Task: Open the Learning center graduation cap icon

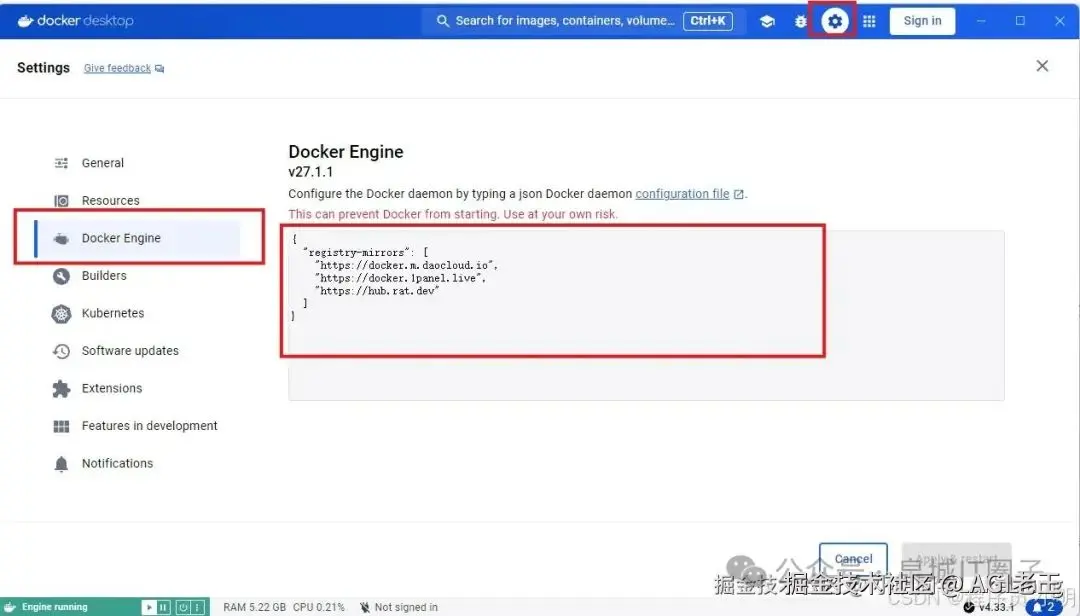Action: point(767,21)
